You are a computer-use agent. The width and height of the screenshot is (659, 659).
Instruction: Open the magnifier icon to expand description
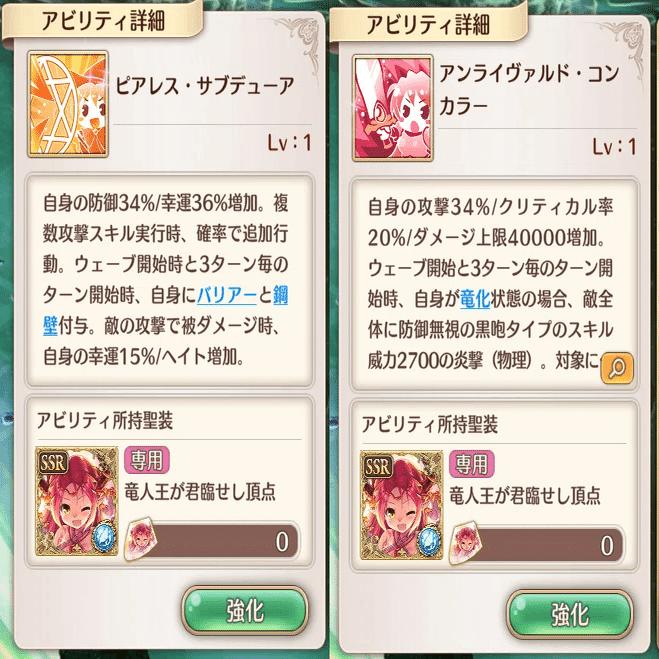click(x=617, y=368)
